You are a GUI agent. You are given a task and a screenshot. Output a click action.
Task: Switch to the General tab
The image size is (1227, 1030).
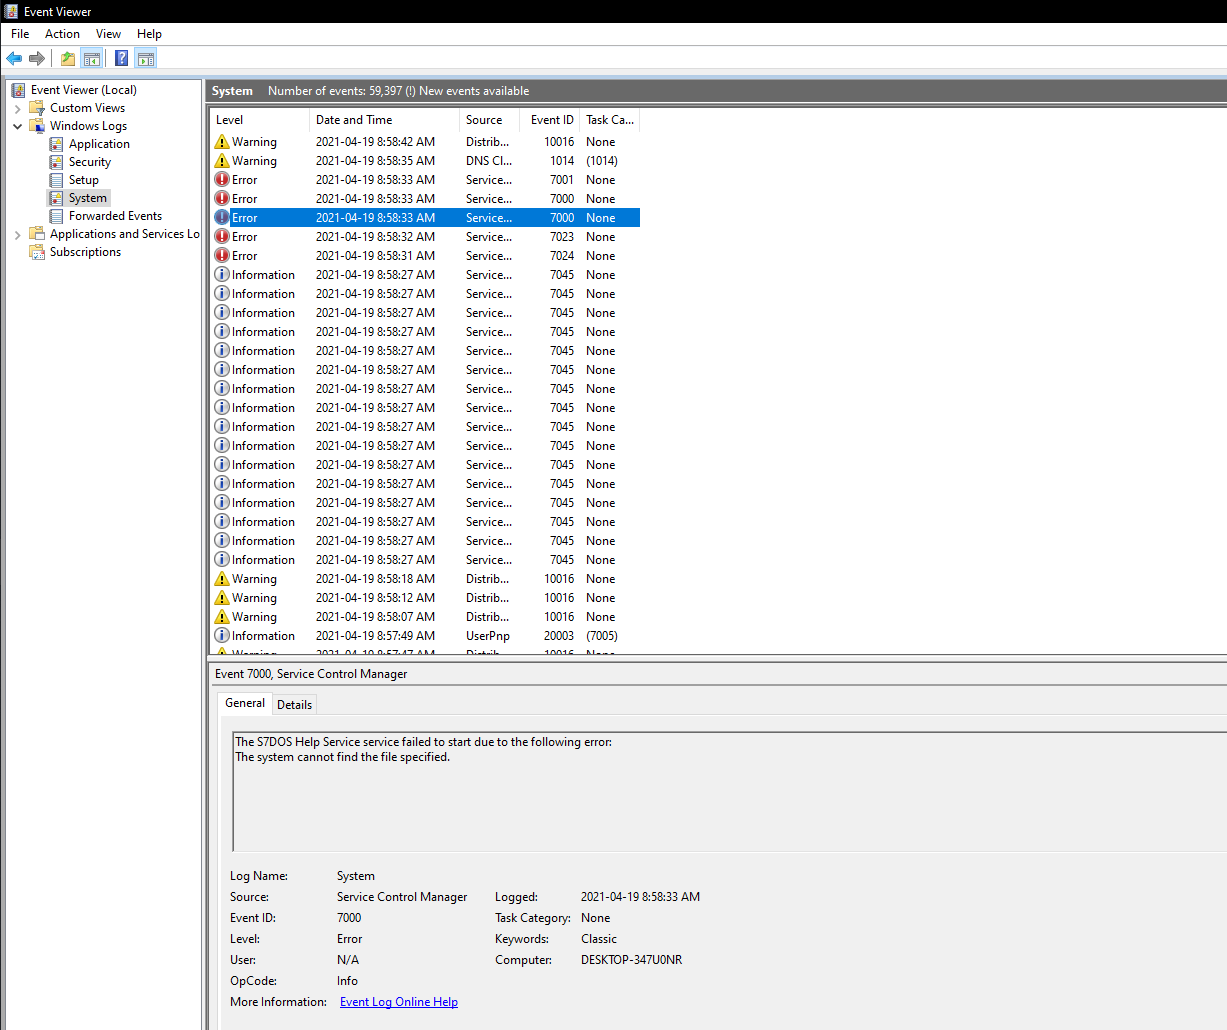[x=245, y=703]
